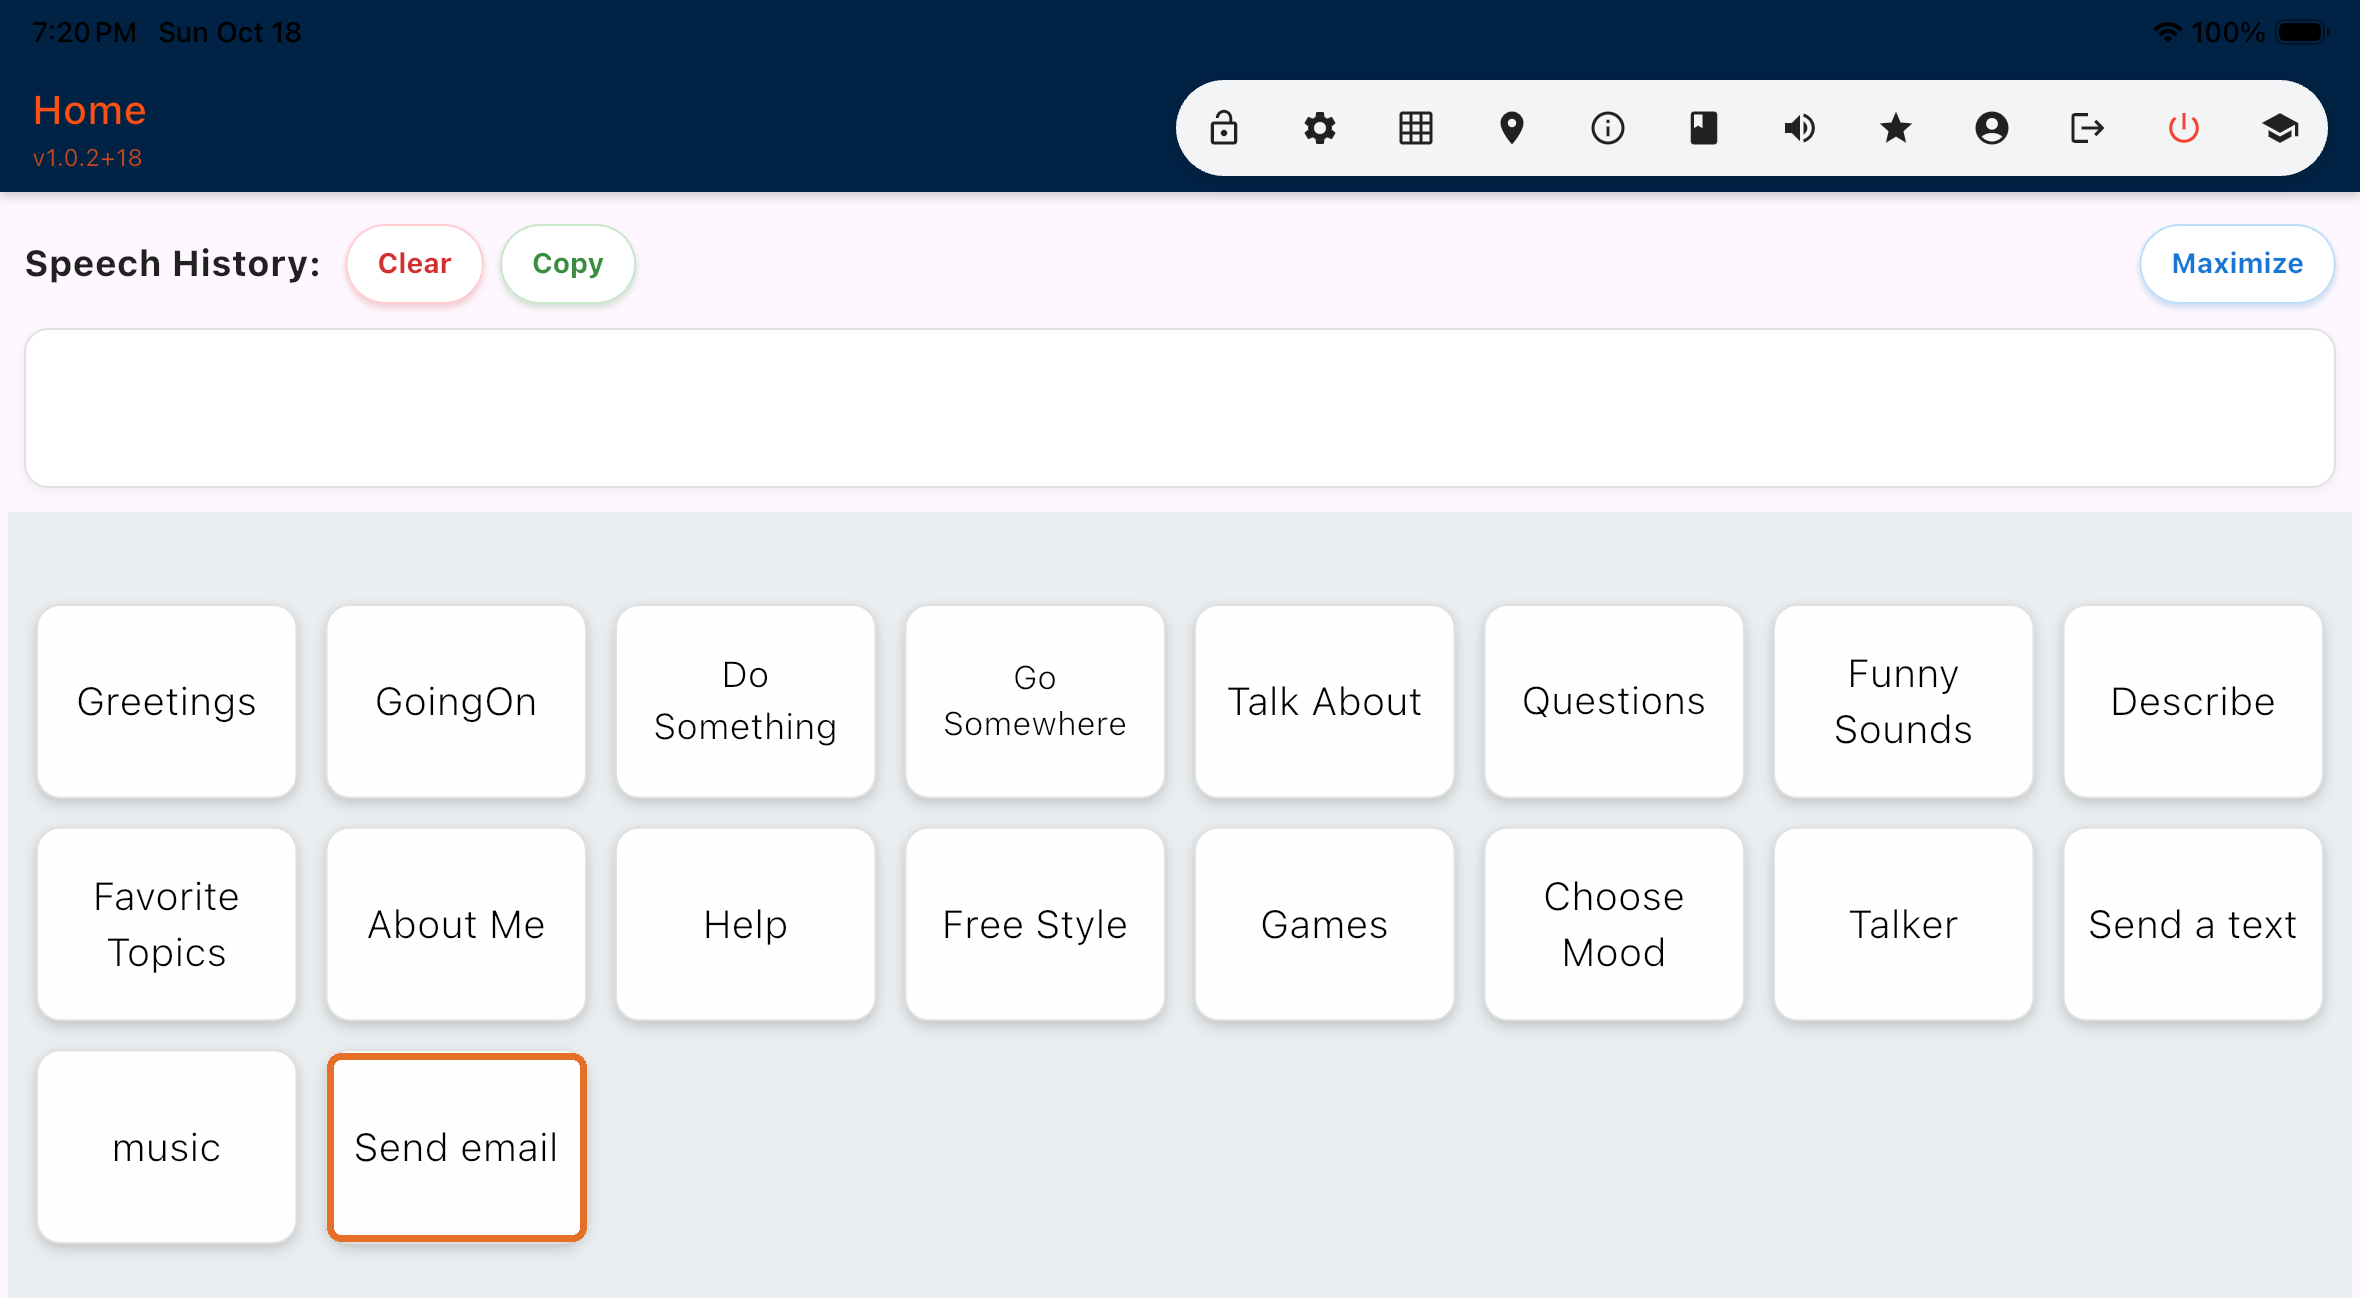Image resolution: width=2360 pixels, height=1298 pixels.
Task: Click the grid layout icon
Action: [1416, 128]
